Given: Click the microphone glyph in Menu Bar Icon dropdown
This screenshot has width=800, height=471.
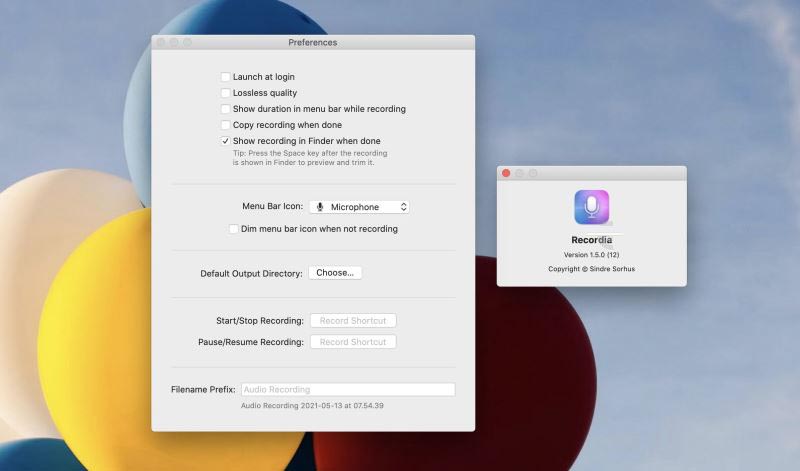Looking at the screenshot, I should point(320,207).
